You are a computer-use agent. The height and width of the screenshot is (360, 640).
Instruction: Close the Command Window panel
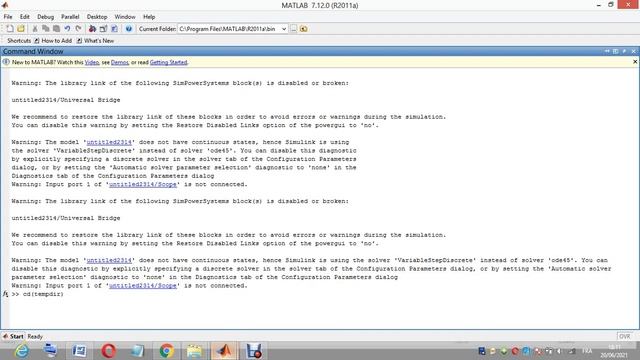(633, 51)
